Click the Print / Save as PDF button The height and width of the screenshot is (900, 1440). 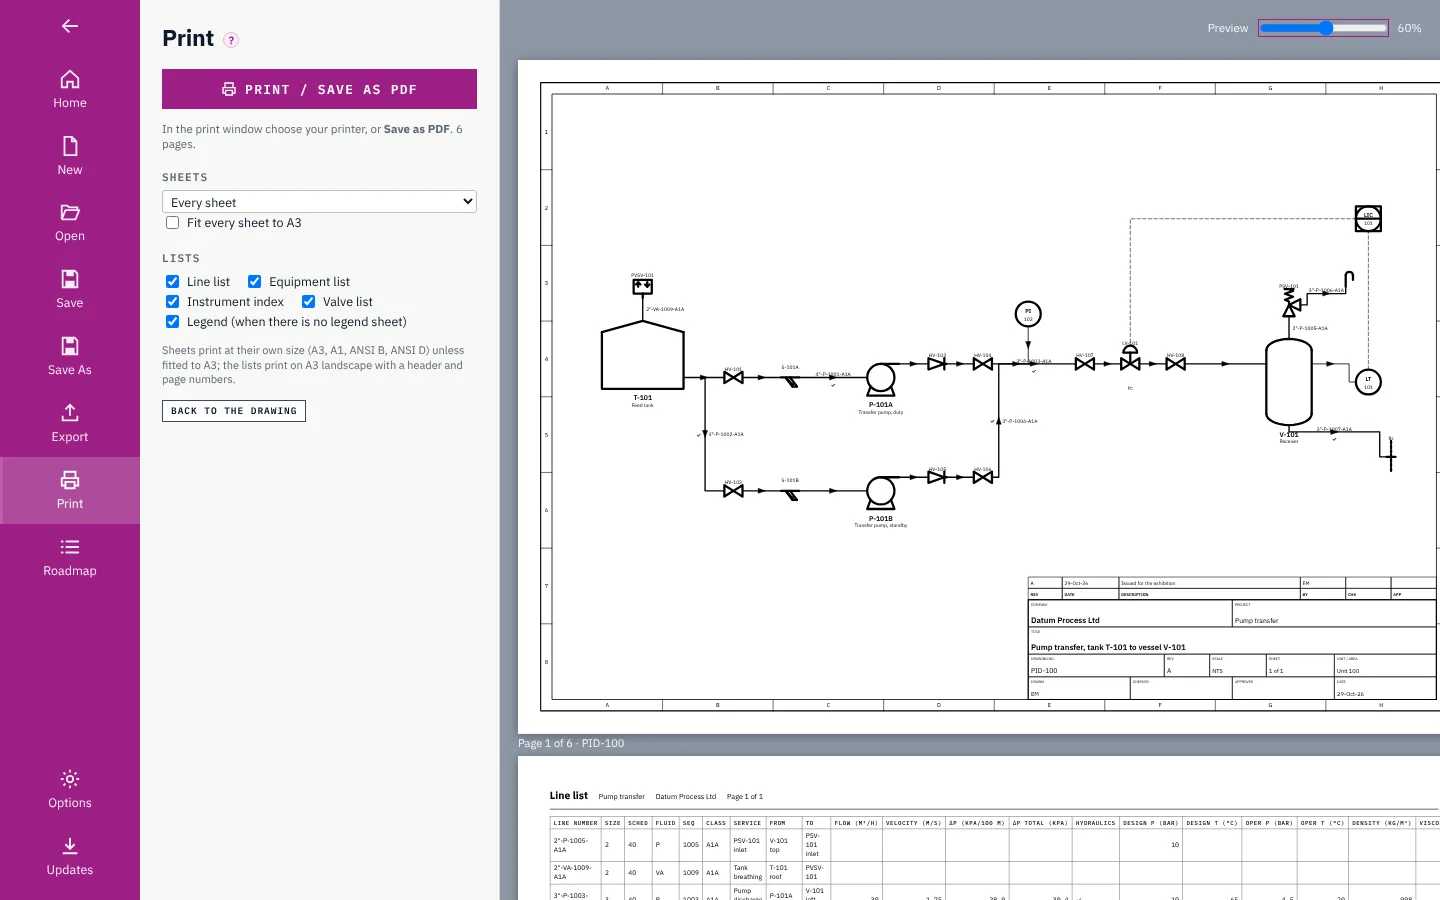click(x=319, y=89)
